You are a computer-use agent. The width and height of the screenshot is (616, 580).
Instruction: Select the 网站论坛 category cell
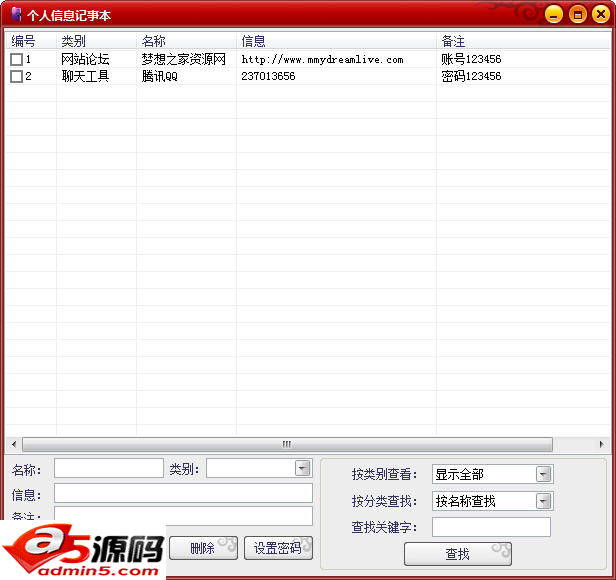point(85,59)
